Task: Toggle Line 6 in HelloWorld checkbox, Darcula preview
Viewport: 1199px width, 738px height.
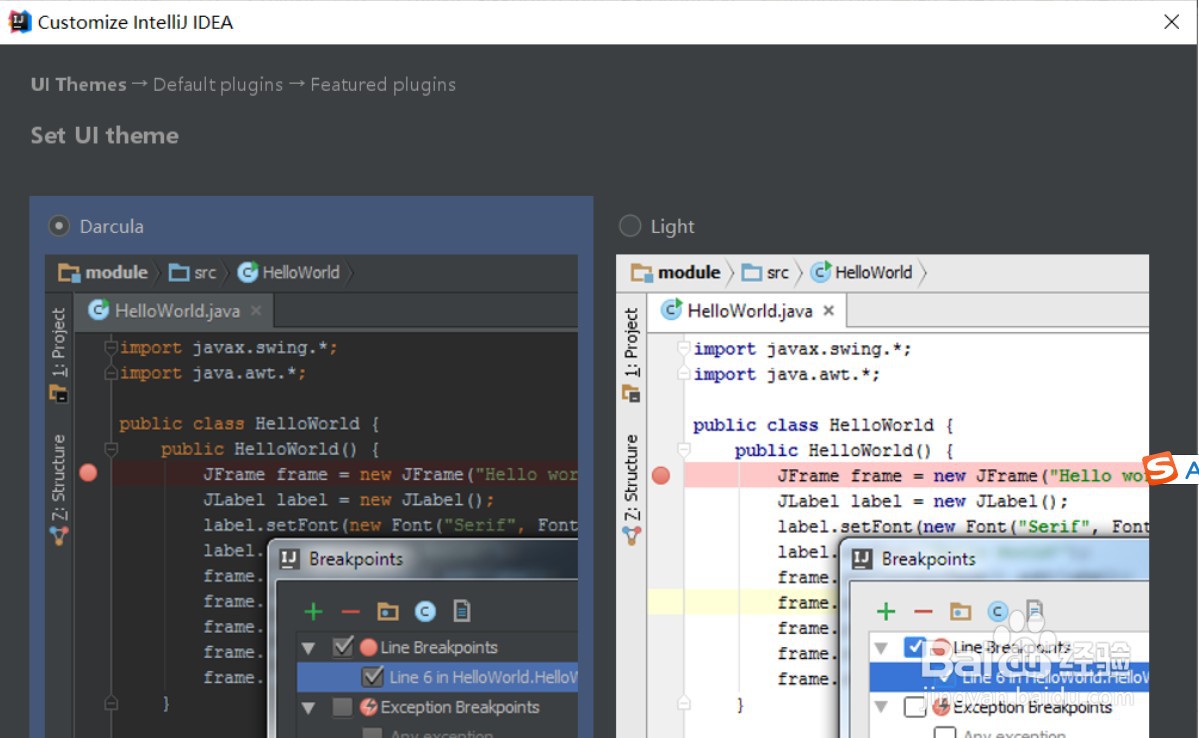Action: [x=372, y=677]
